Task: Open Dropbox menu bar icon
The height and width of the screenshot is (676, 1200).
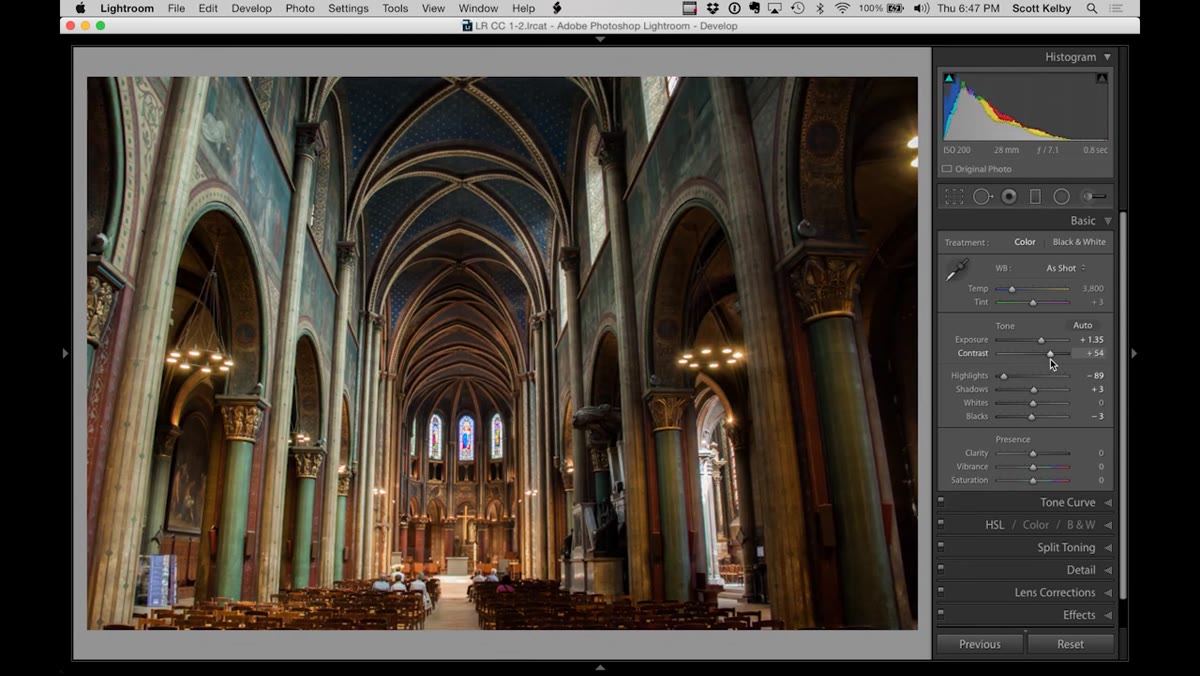Action: [x=712, y=8]
